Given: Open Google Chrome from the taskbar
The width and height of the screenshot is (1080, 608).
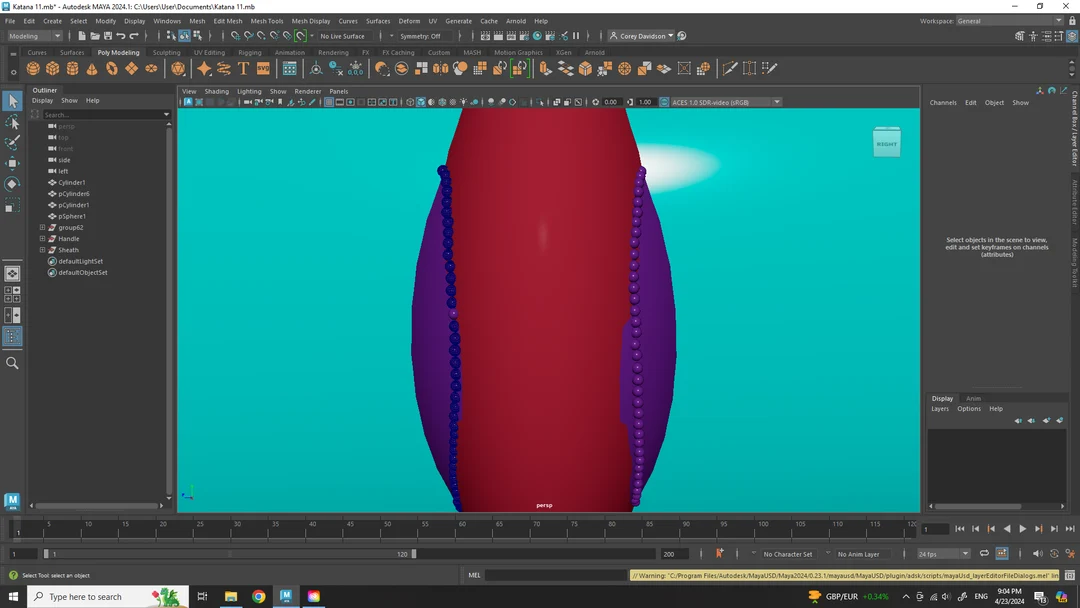Looking at the screenshot, I should pyautogui.click(x=259, y=596).
